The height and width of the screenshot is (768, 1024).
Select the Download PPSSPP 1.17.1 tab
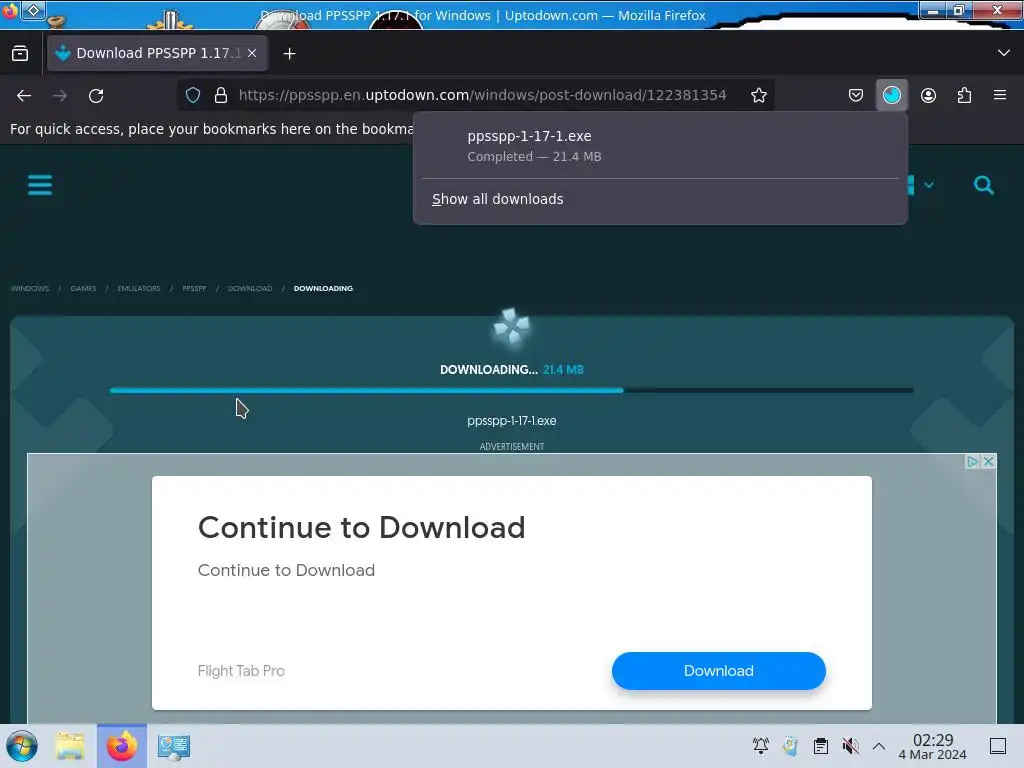[x=157, y=53]
